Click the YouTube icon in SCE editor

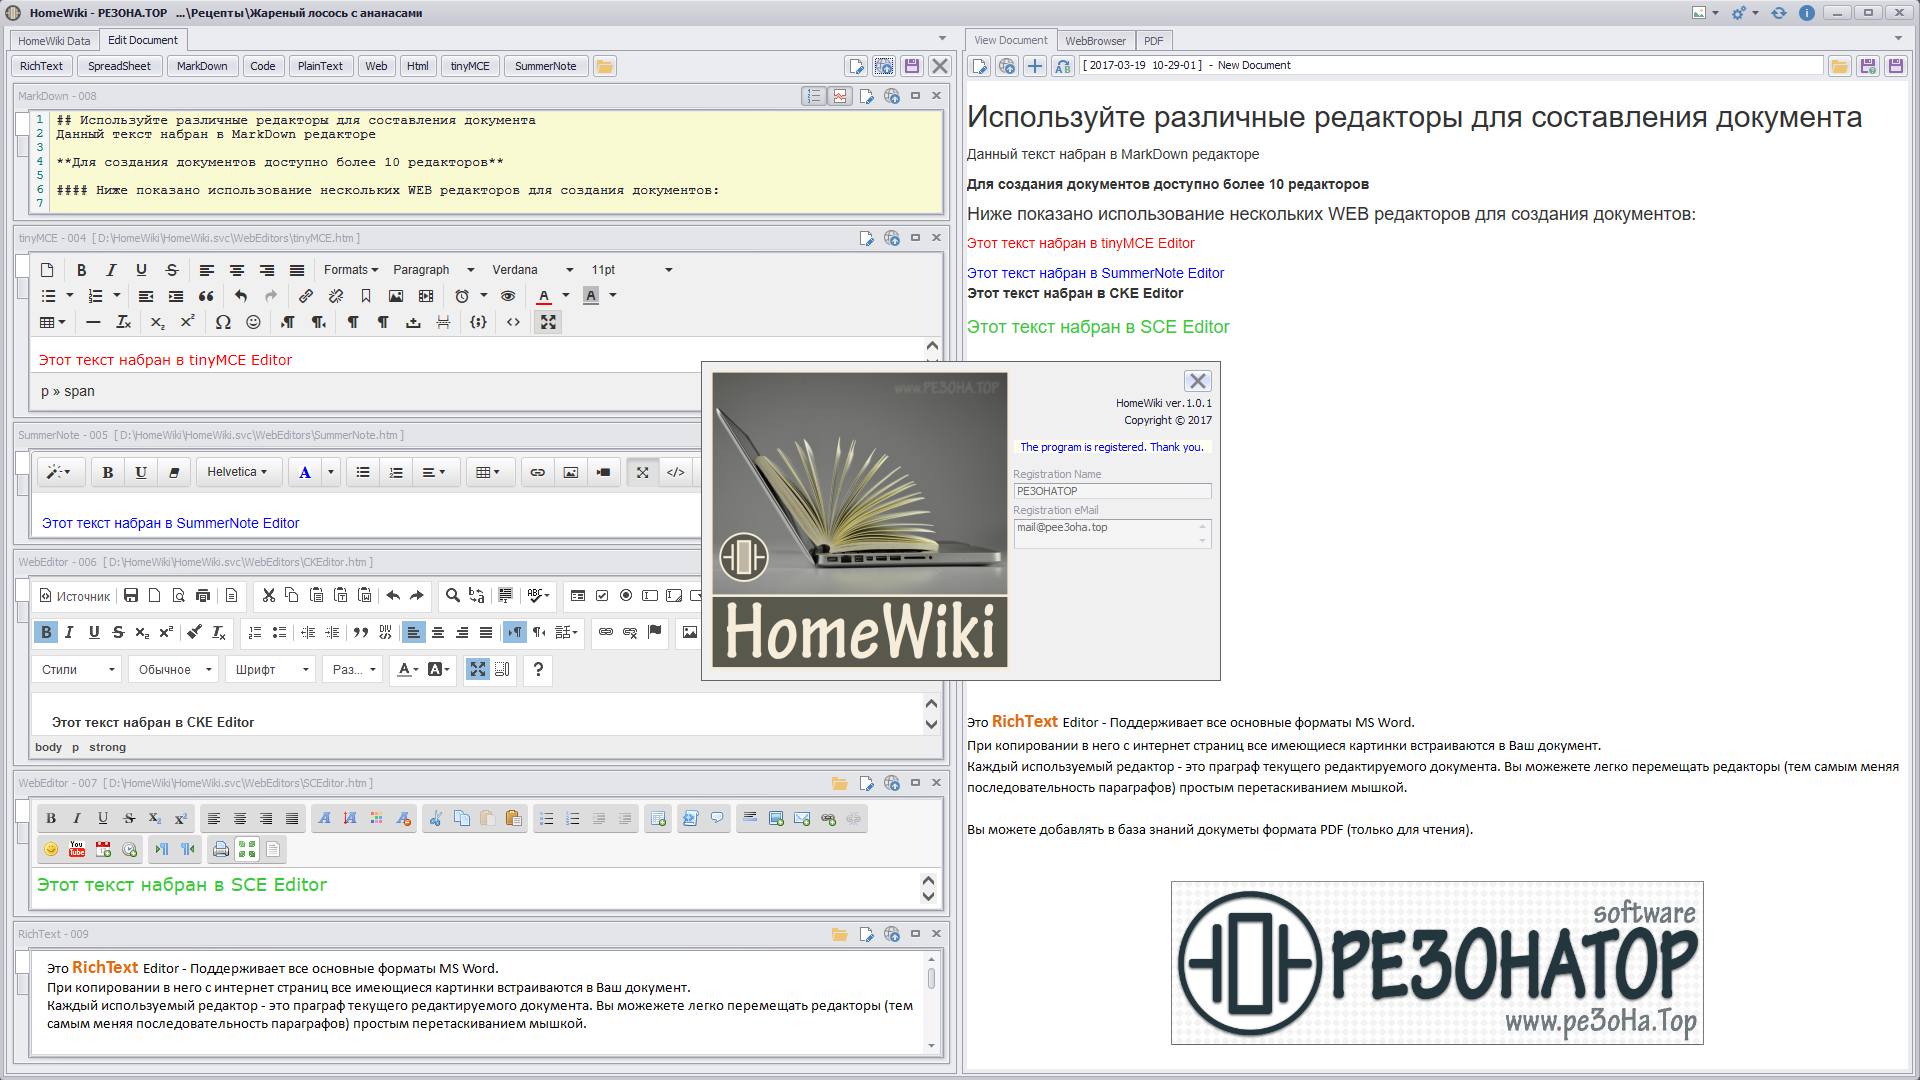77,849
